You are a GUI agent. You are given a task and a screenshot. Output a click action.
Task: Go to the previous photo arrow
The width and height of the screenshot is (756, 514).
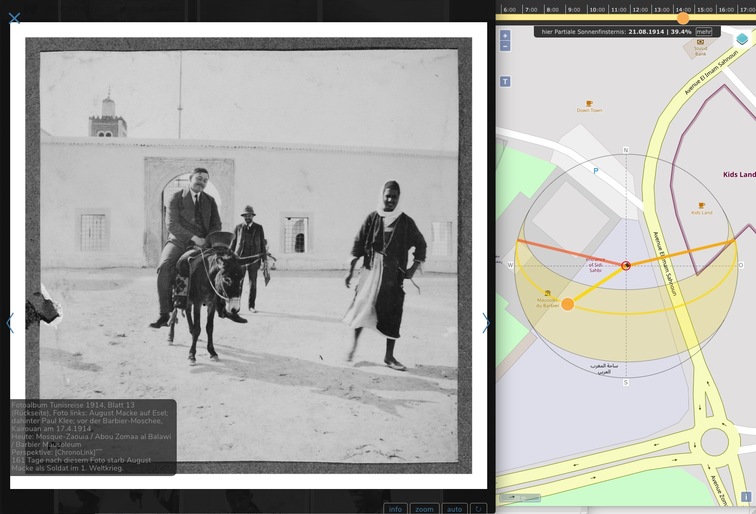[10, 323]
